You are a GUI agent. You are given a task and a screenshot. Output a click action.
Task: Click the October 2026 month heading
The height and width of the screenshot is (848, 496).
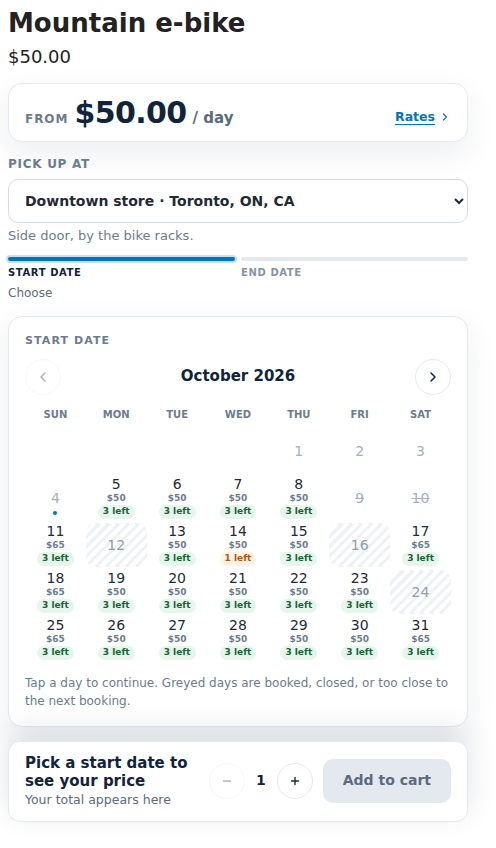238,375
